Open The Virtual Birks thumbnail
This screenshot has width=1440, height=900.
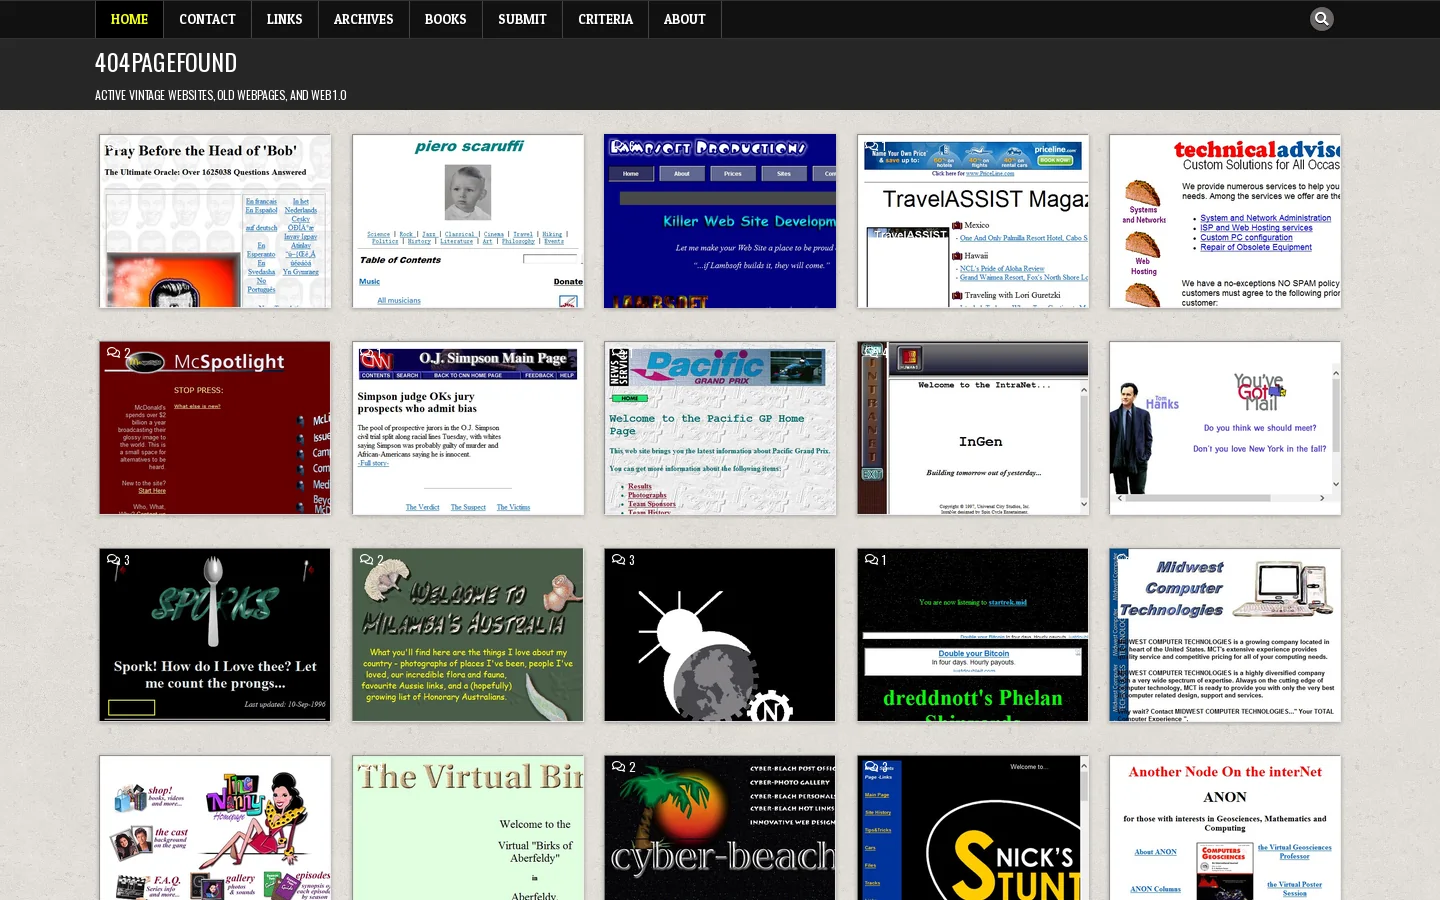(468, 828)
